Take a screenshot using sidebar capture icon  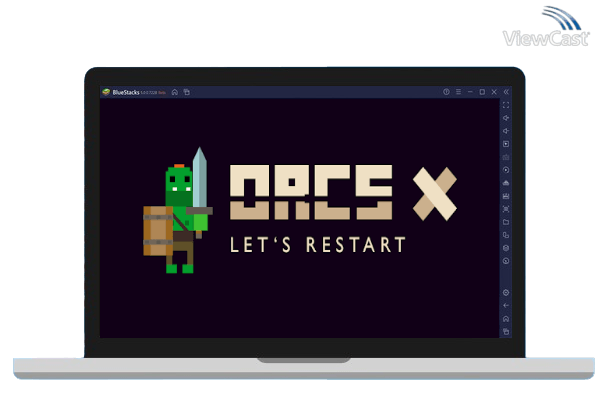506,209
